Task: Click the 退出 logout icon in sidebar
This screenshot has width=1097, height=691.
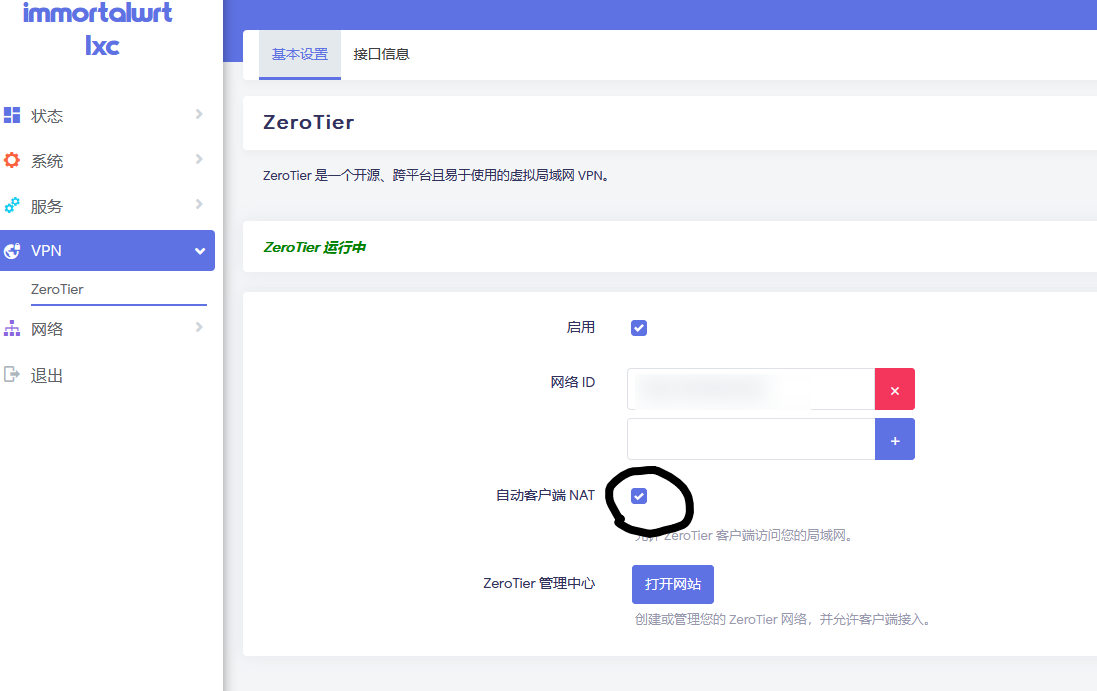Action: pyautogui.click(x=12, y=374)
